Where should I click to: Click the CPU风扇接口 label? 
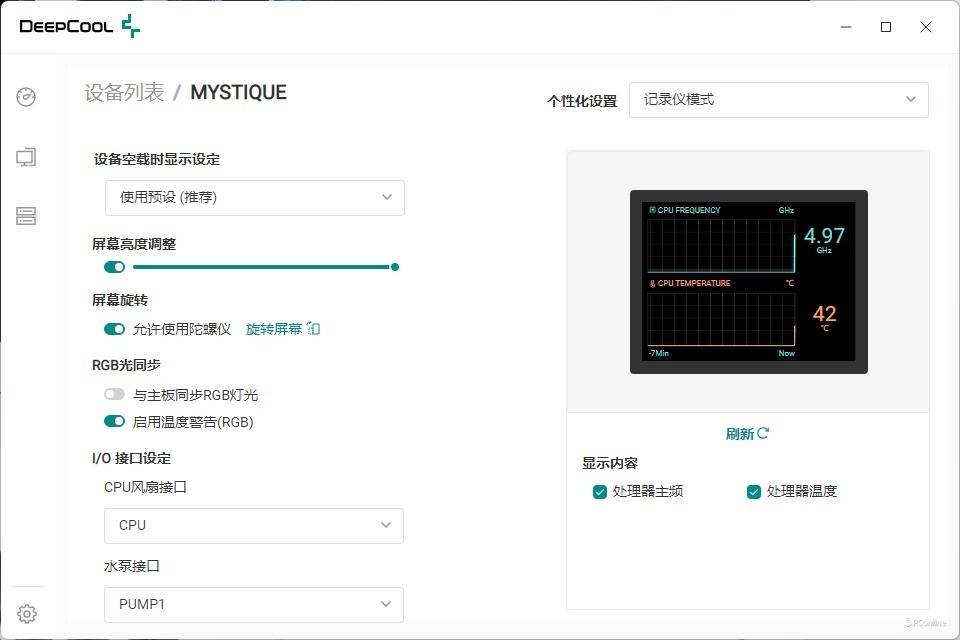click(145, 487)
